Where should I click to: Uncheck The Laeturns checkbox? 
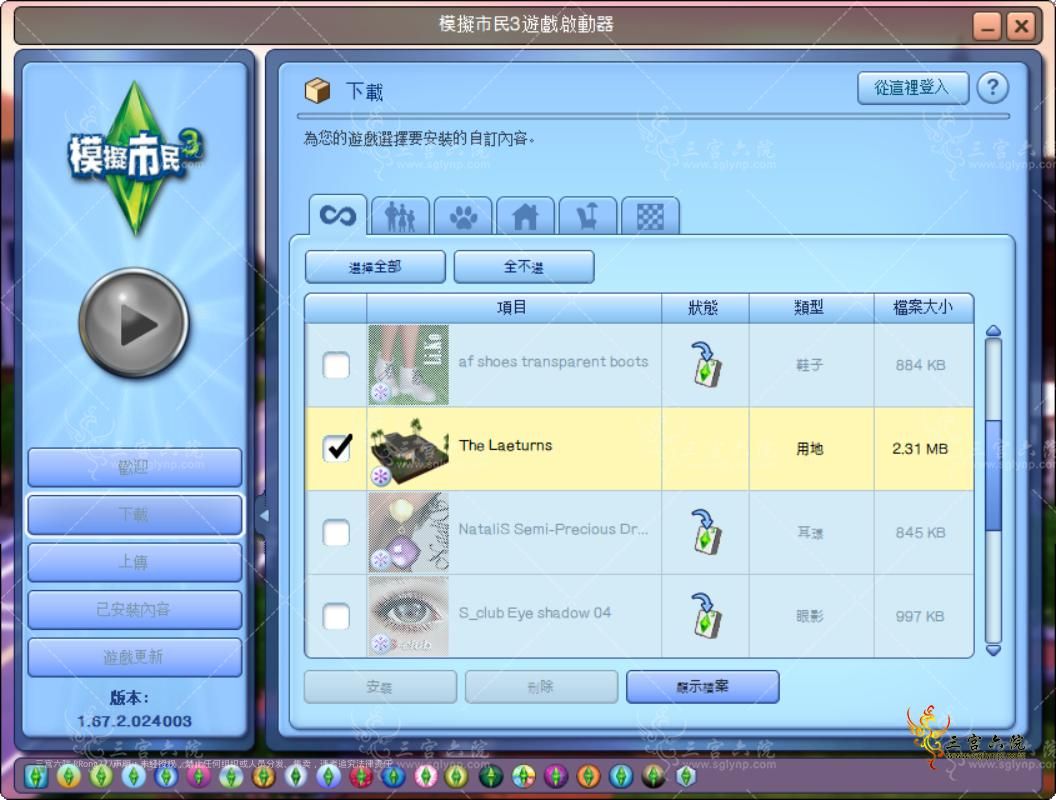click(337, 448)
